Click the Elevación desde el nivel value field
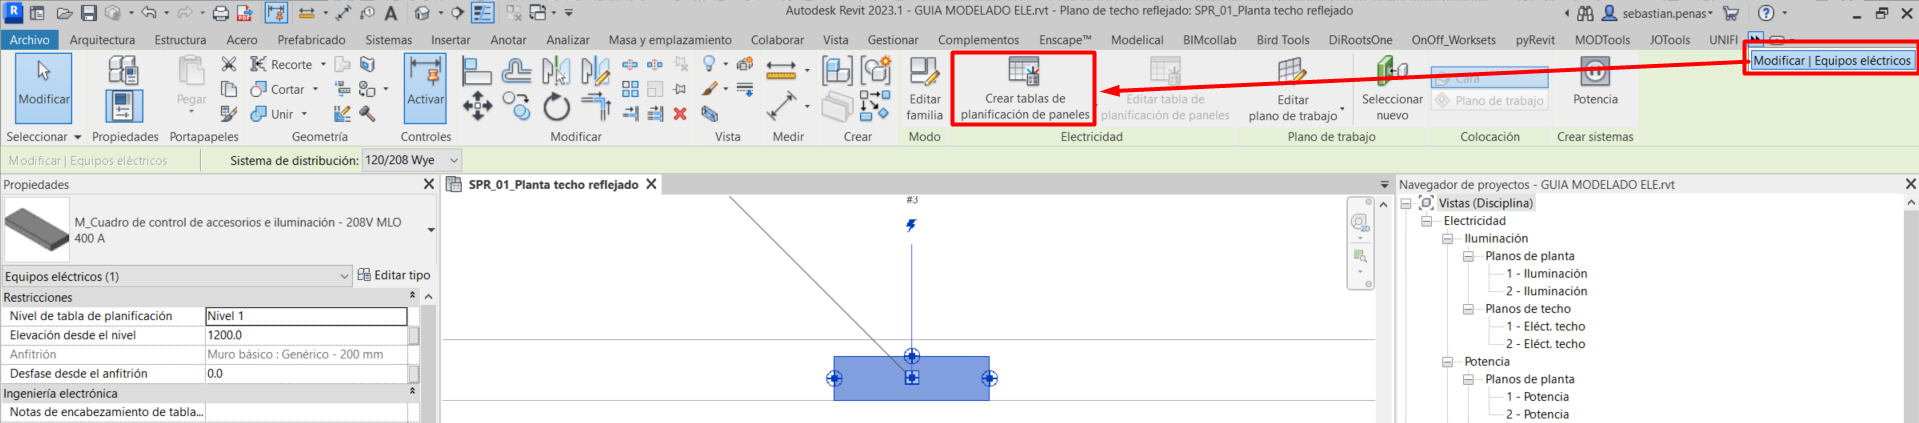Screen dimensions: 1919x423 click(306, 335)
